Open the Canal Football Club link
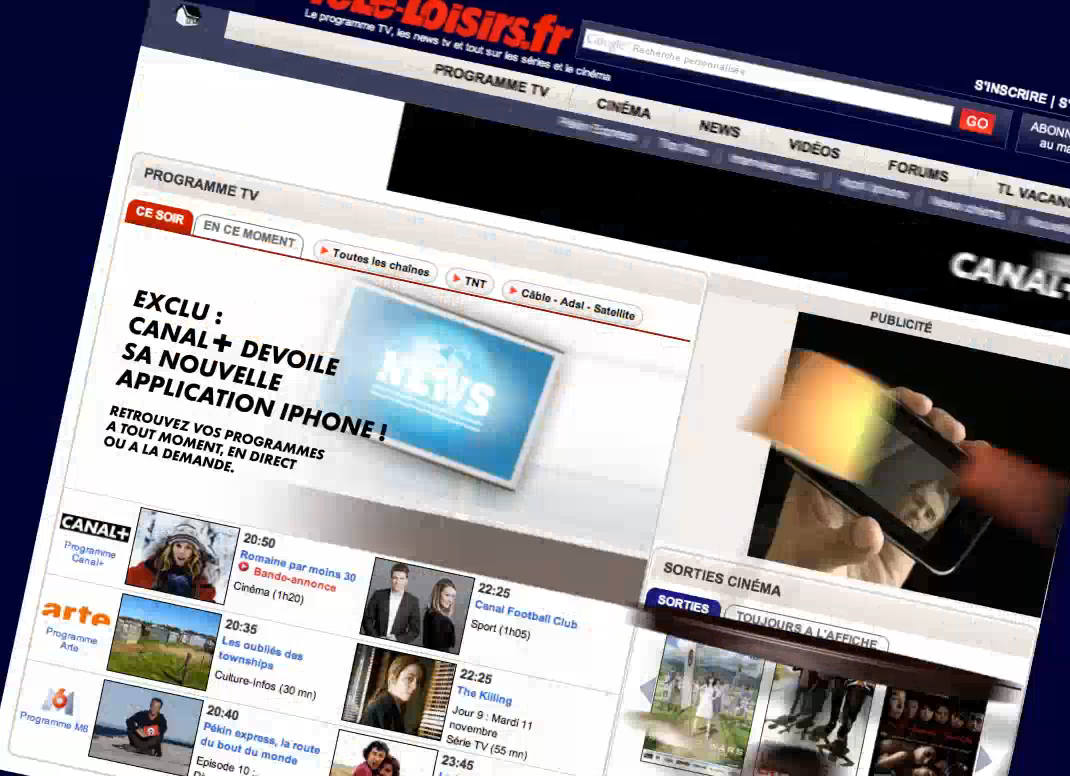1070x776 pixels. (x=525, y=614)
